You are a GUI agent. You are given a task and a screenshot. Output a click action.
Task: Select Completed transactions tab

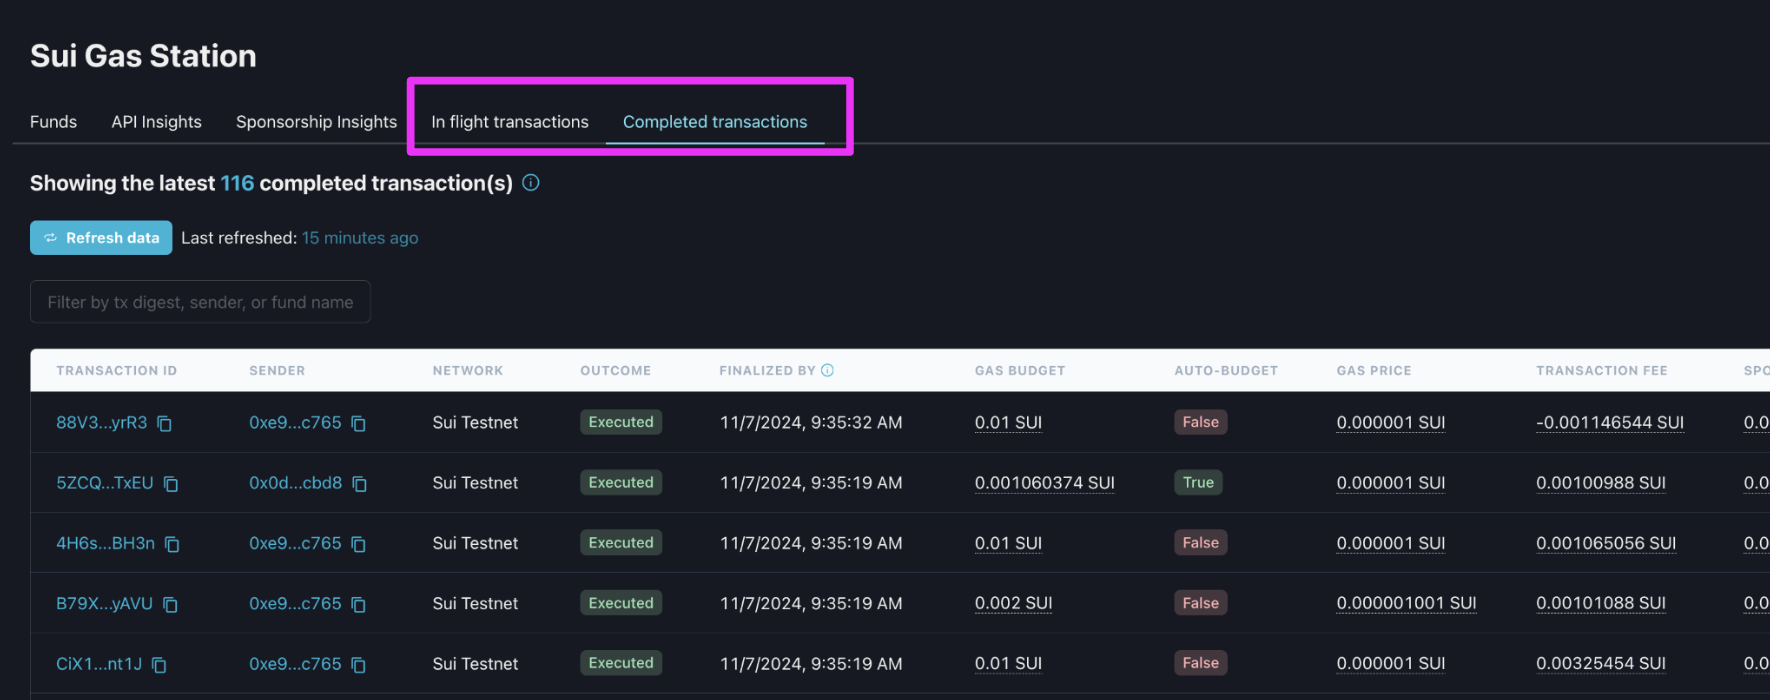coord(715,122)
